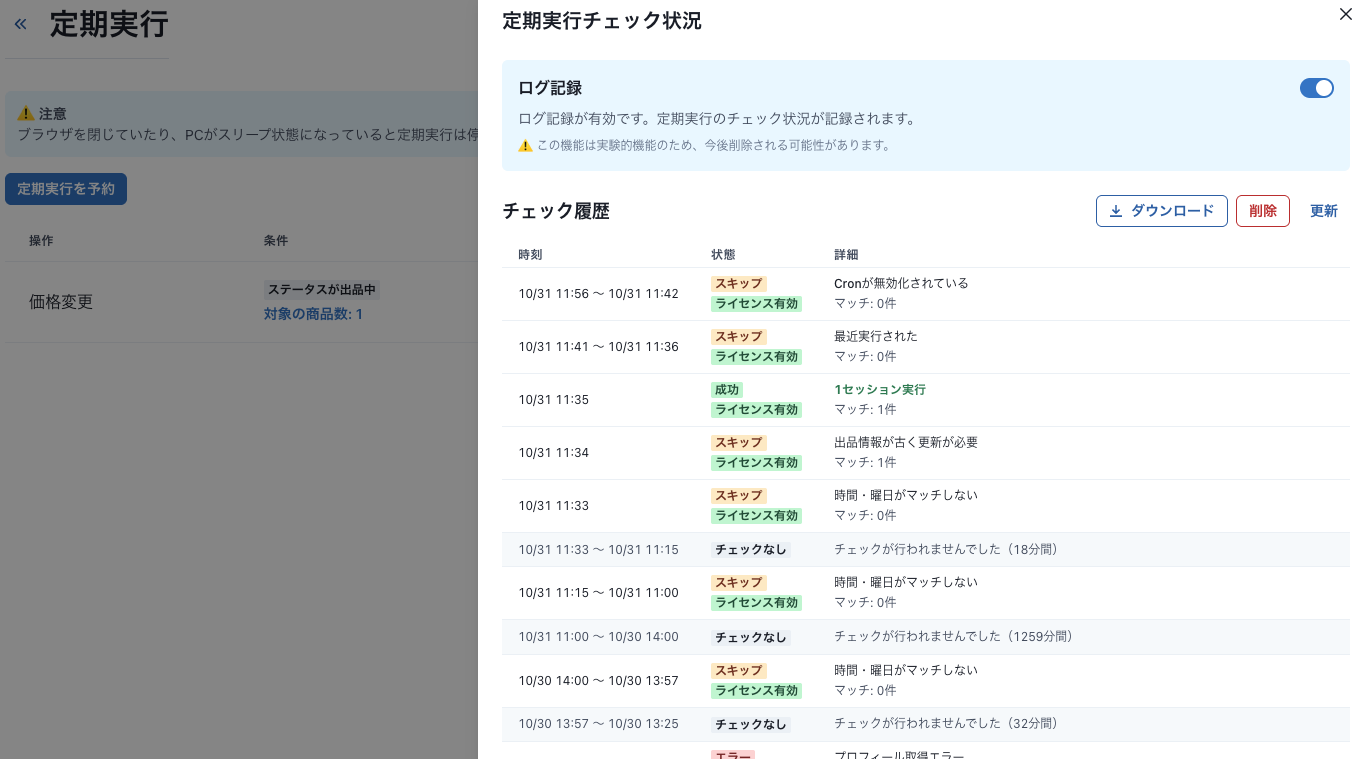Click the 定期実行を予約 button
1369x759 pixels.
(66, 189)
